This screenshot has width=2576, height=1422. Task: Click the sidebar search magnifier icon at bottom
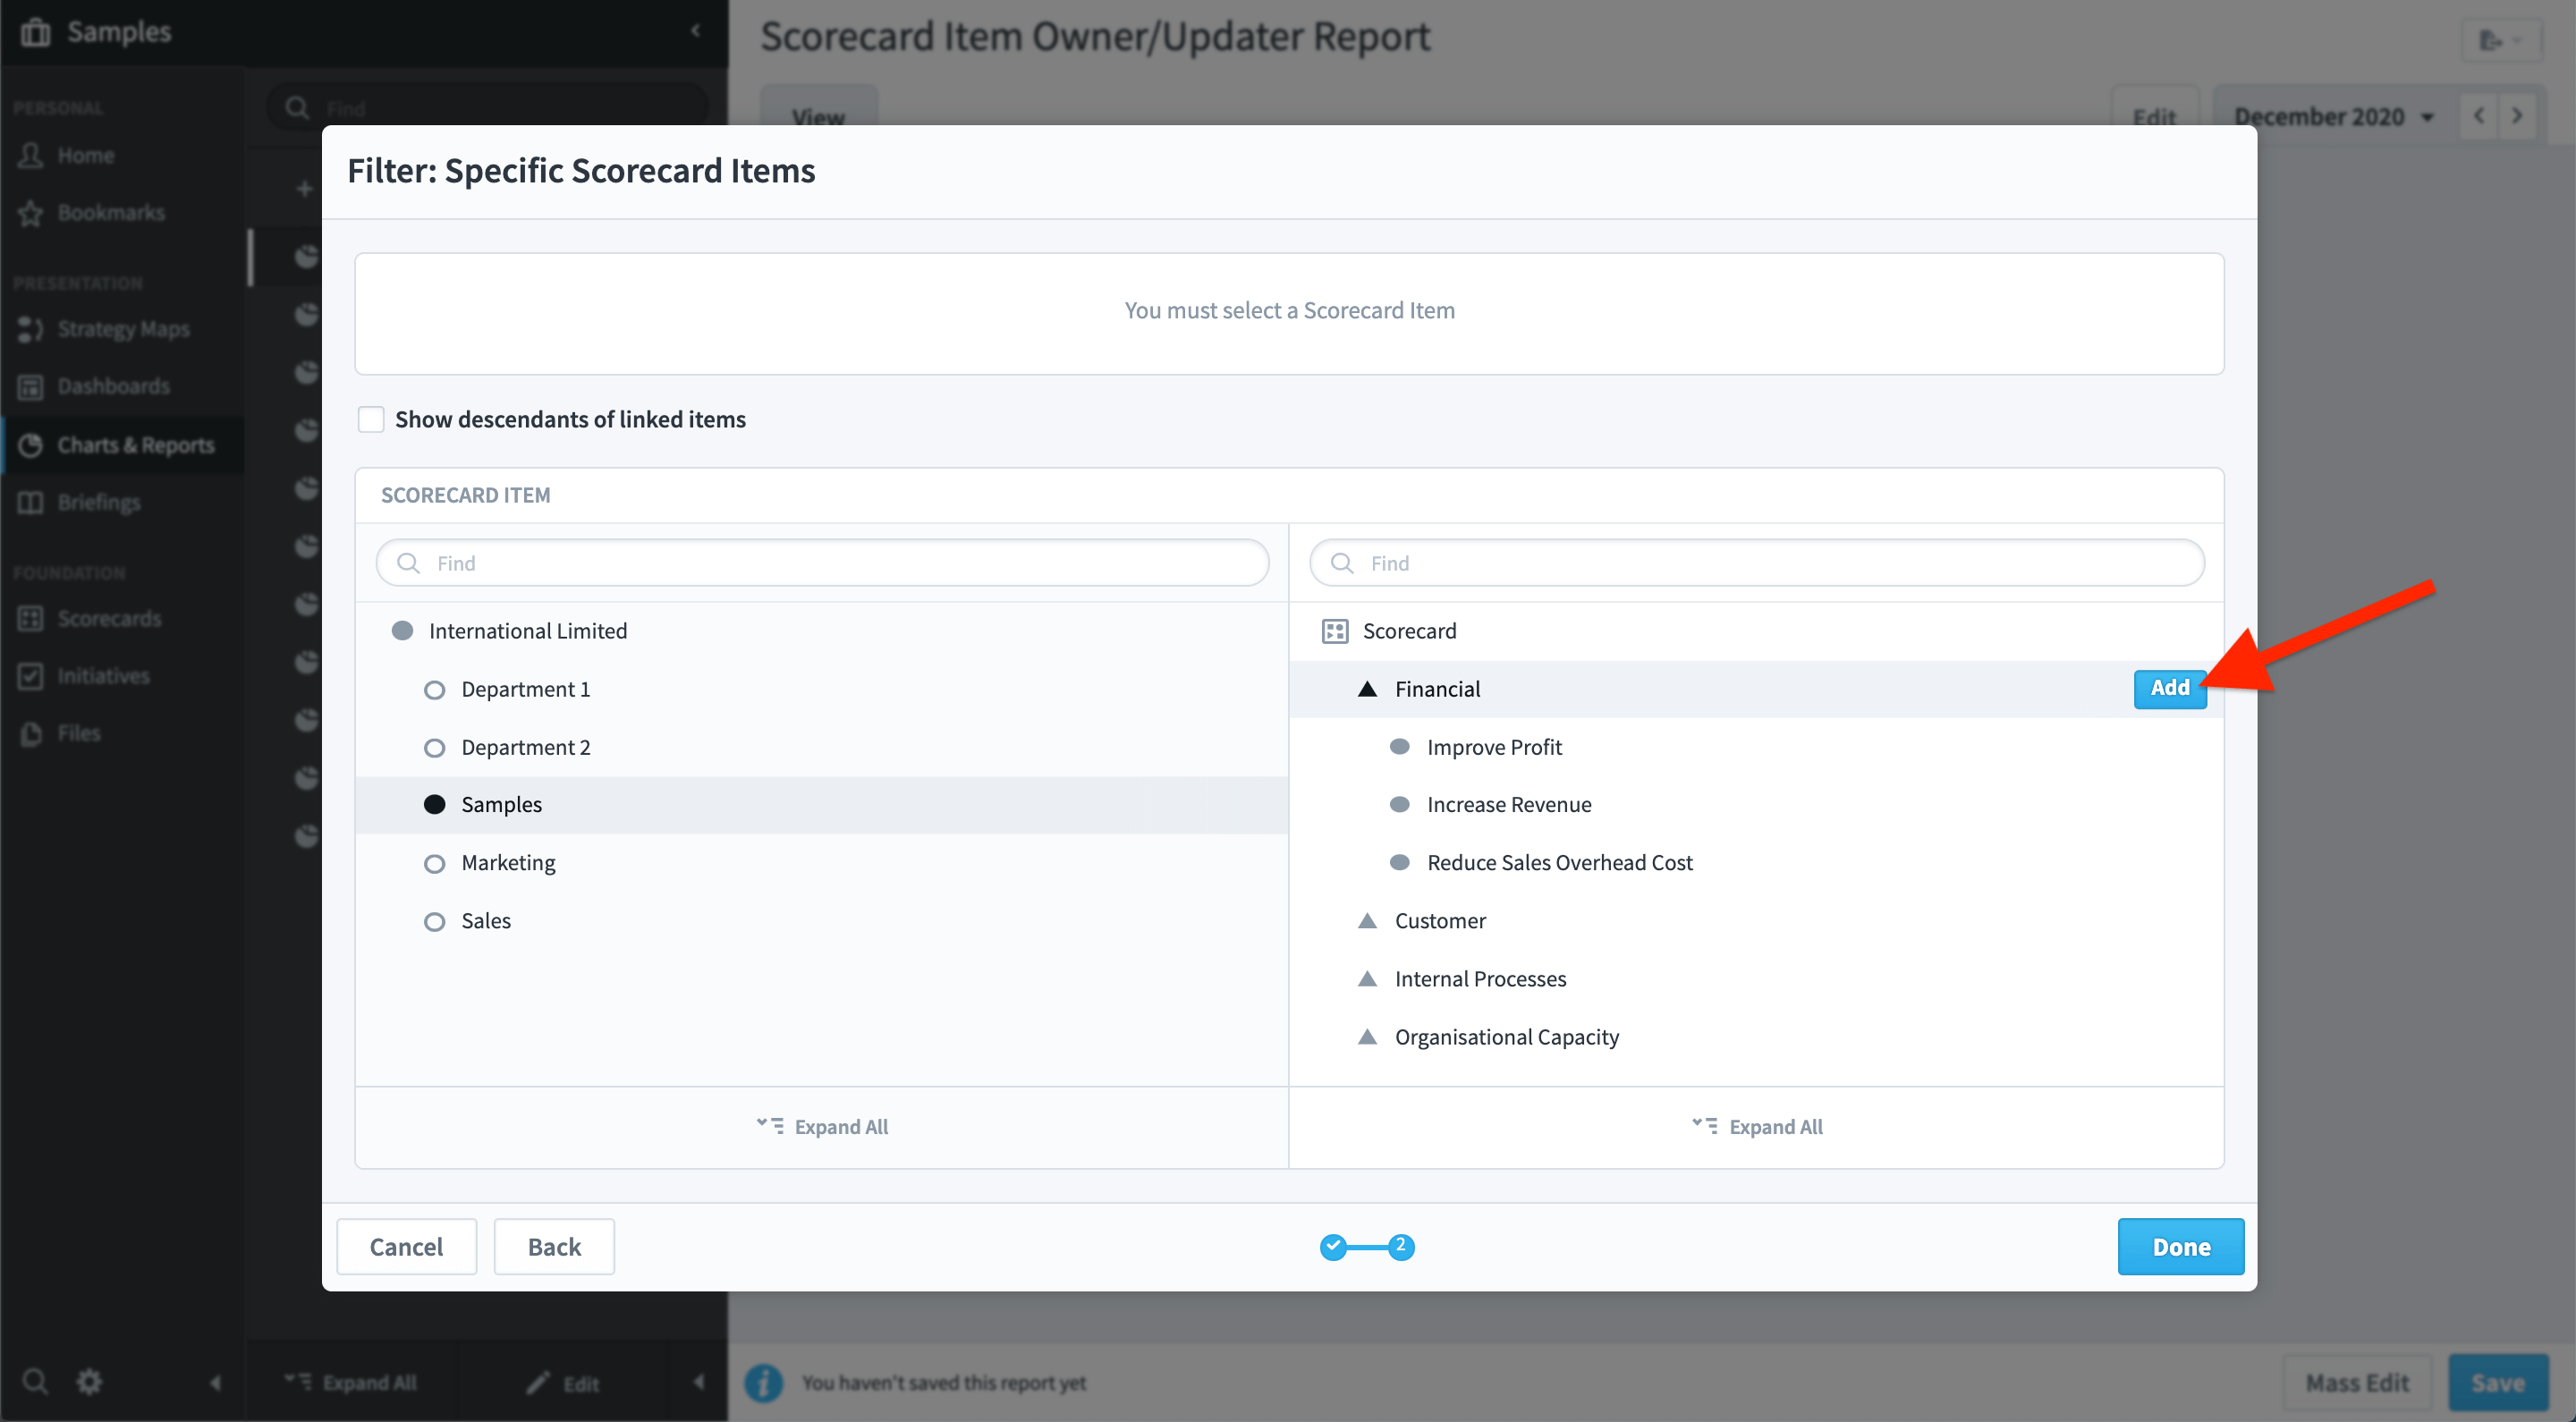click(35, 1381)
